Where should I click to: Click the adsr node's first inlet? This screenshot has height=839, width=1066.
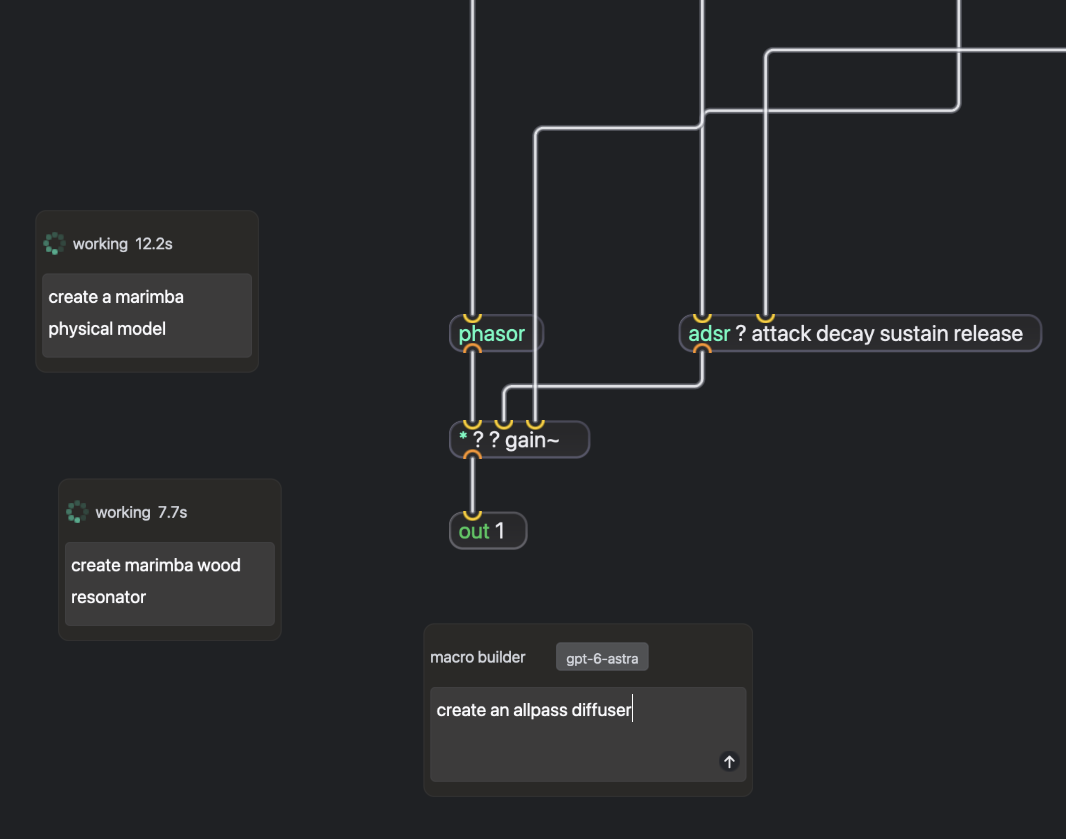(x=702, y=318)
